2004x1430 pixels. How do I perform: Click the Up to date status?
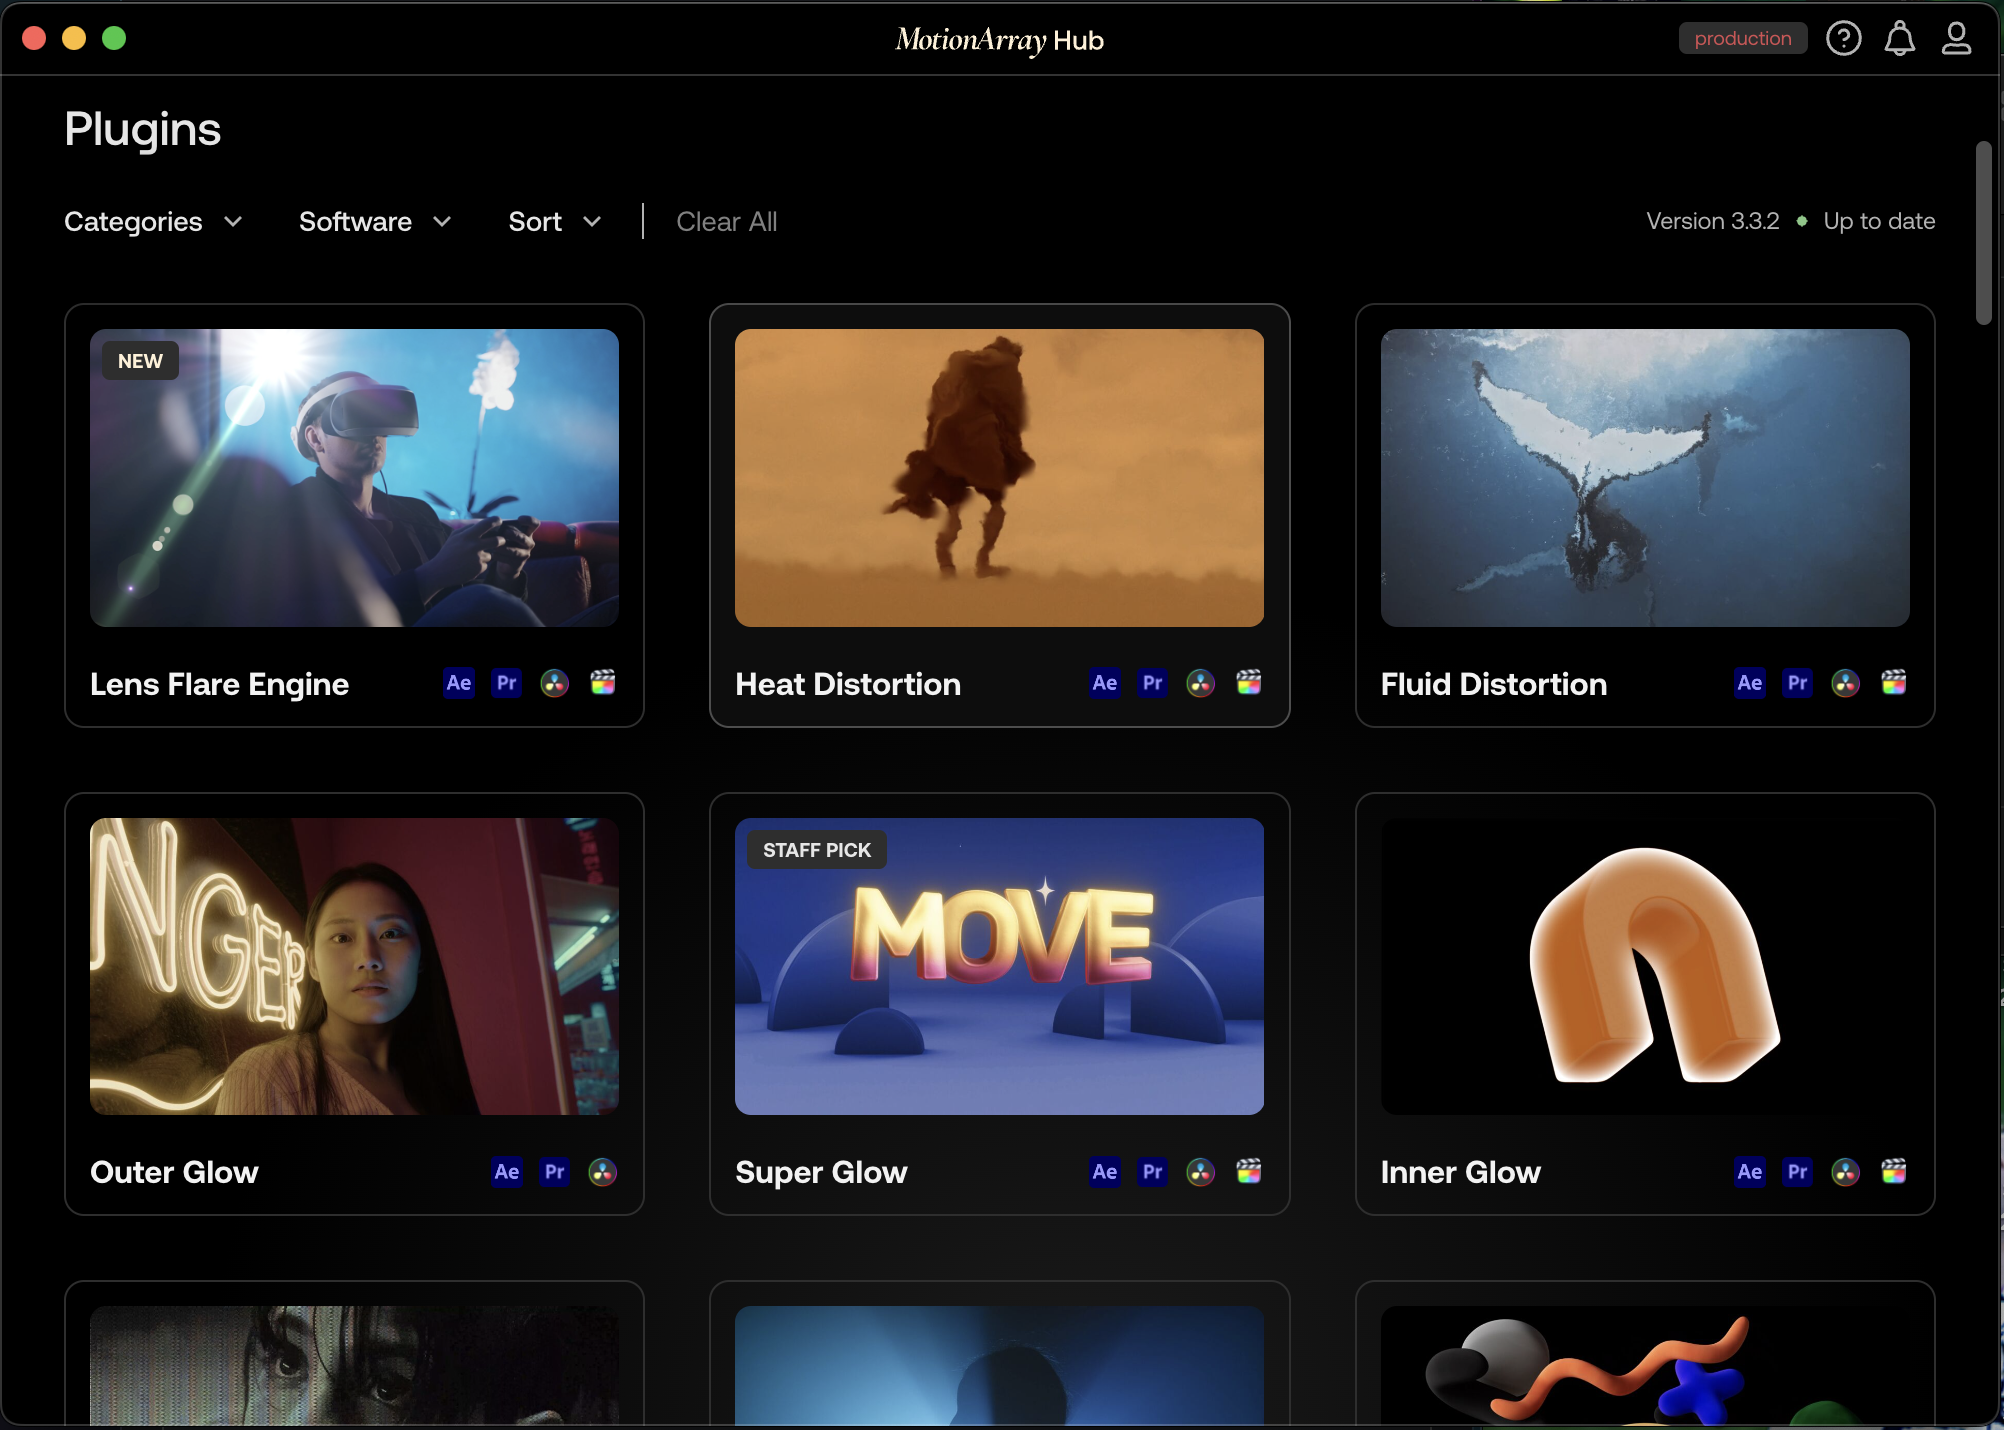click(1879, 221)
